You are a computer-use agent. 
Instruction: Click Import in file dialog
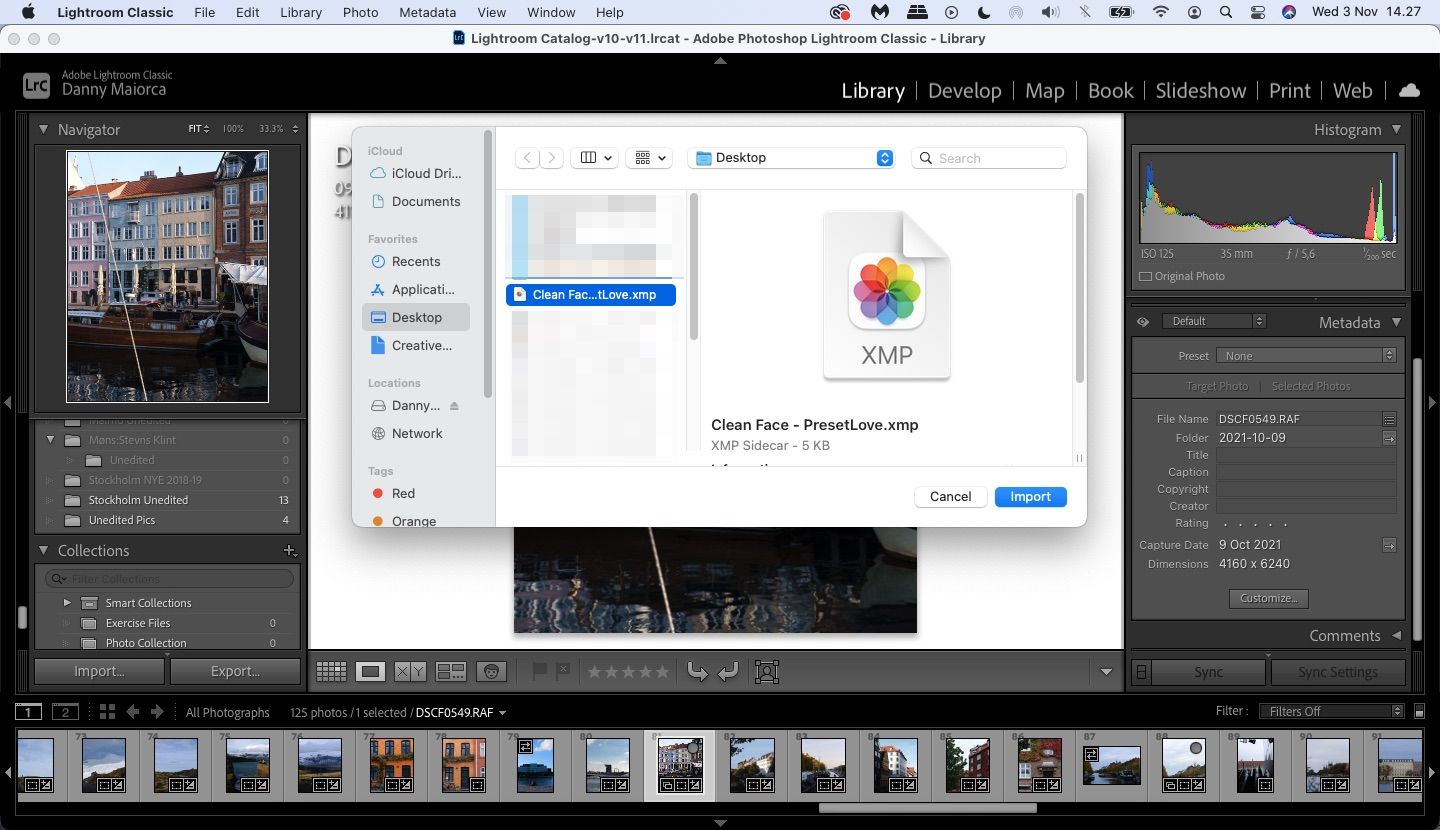1030,497
